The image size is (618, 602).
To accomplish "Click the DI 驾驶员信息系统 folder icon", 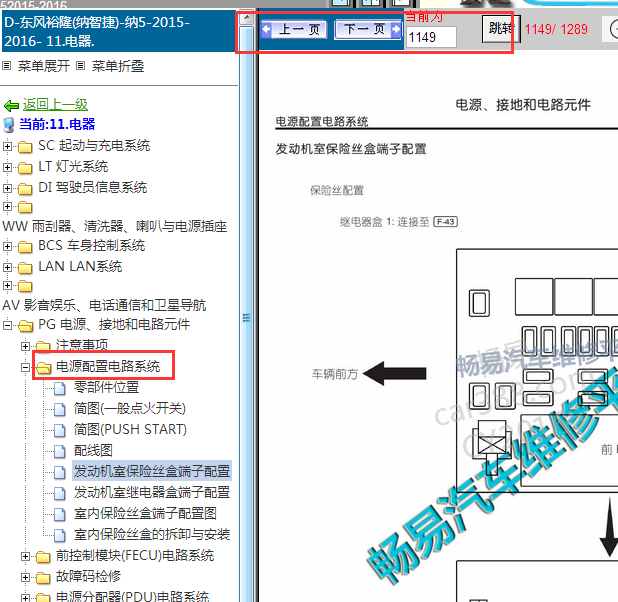I will click(x=25, y=189).
